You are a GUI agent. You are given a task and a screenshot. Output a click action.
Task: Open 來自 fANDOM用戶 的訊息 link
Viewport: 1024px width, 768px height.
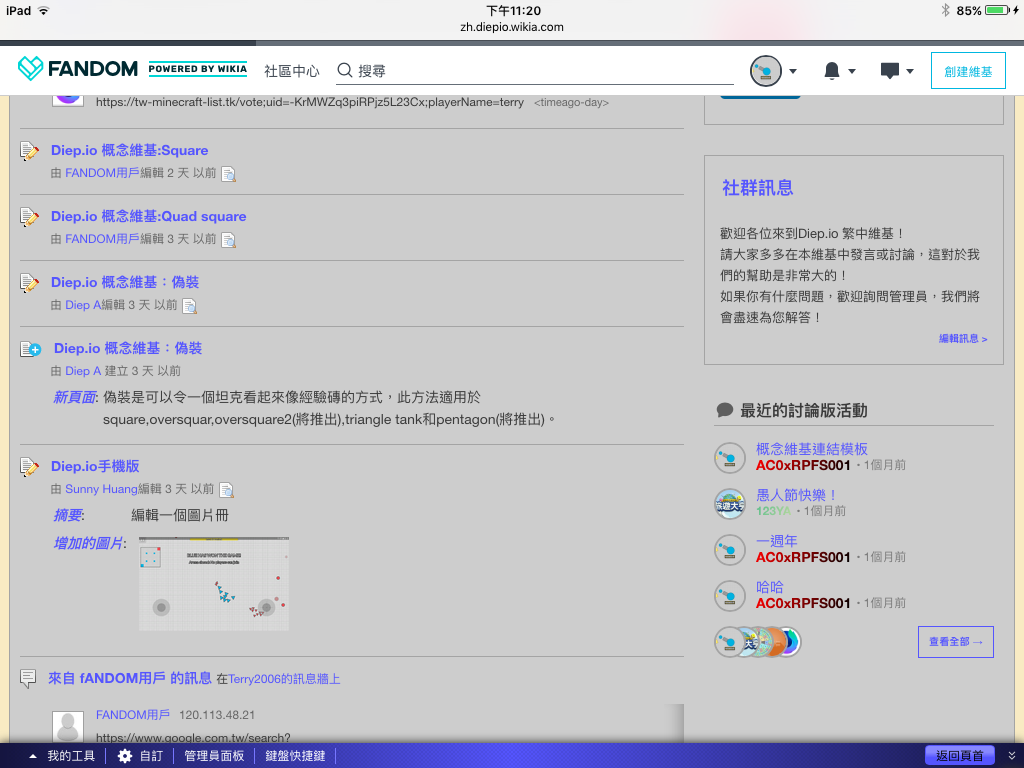130,679
